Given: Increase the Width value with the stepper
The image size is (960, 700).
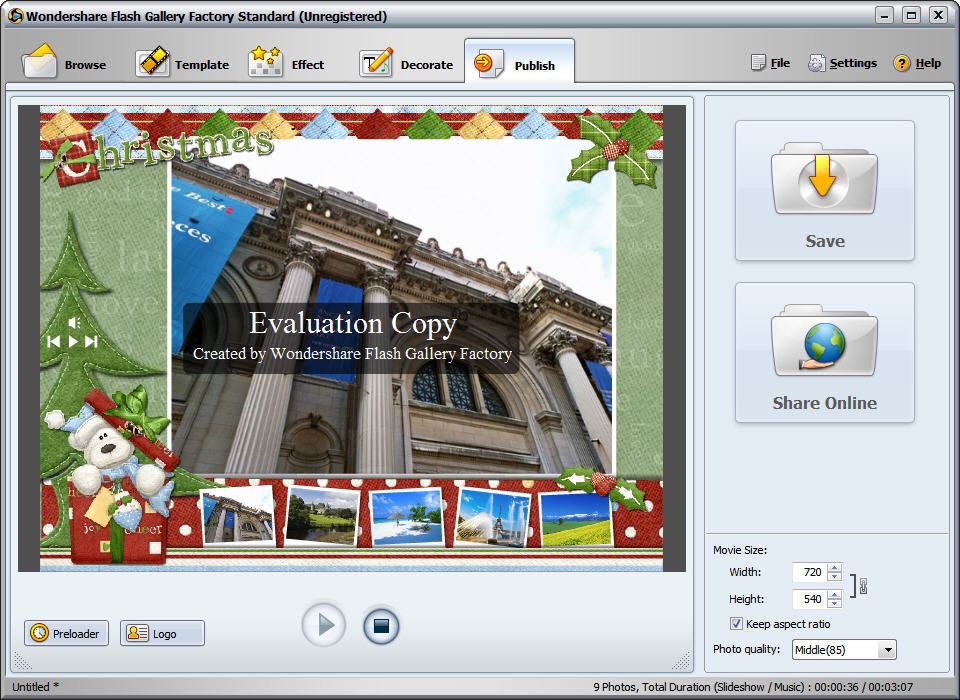Looking at the screenshot, I should coord(834,569).
